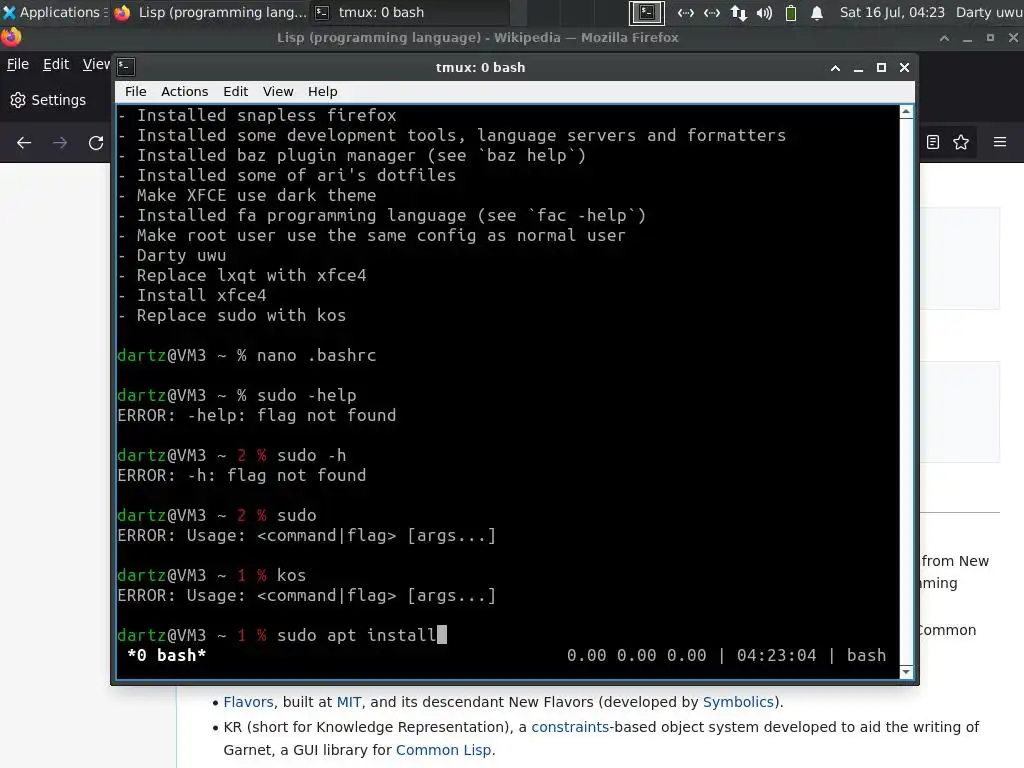The height and width of the screenshot is (768, 1024).
Task: Click the terminal launcher icon in panel
Action: [647, 12]
